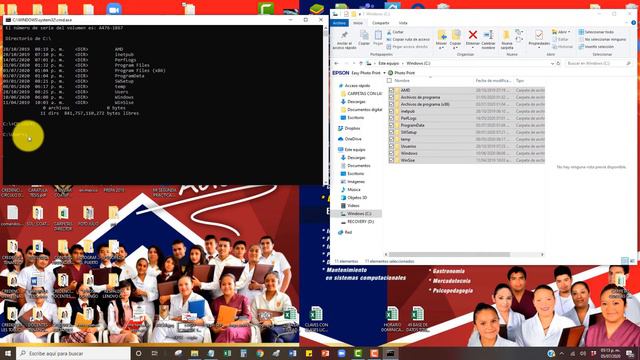
Task: Click the Cambiar nombre icon
Action: [488, 35]
